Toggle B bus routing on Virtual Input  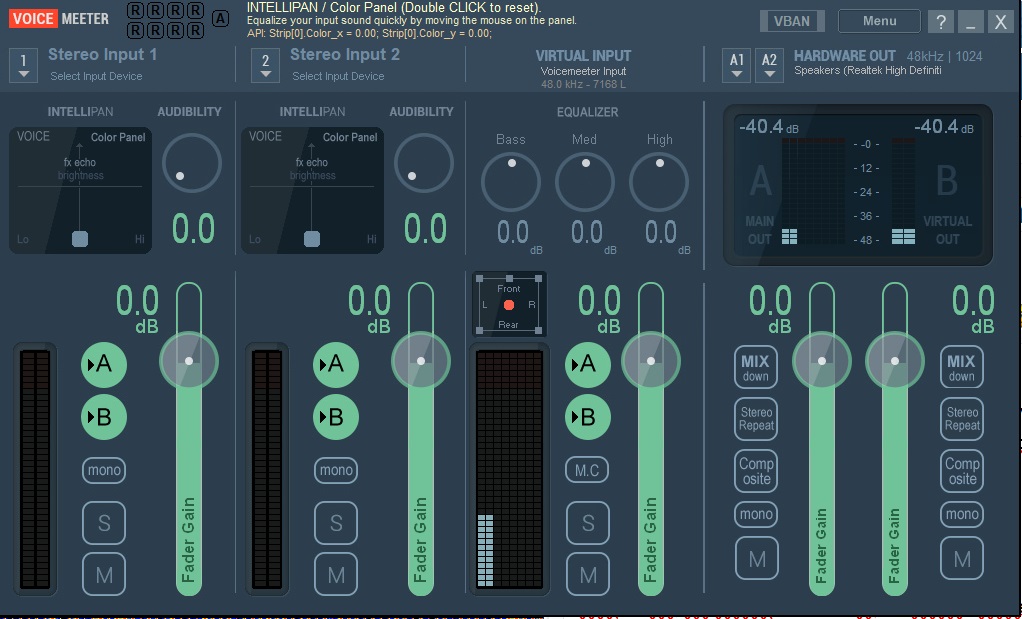[588, 417]
